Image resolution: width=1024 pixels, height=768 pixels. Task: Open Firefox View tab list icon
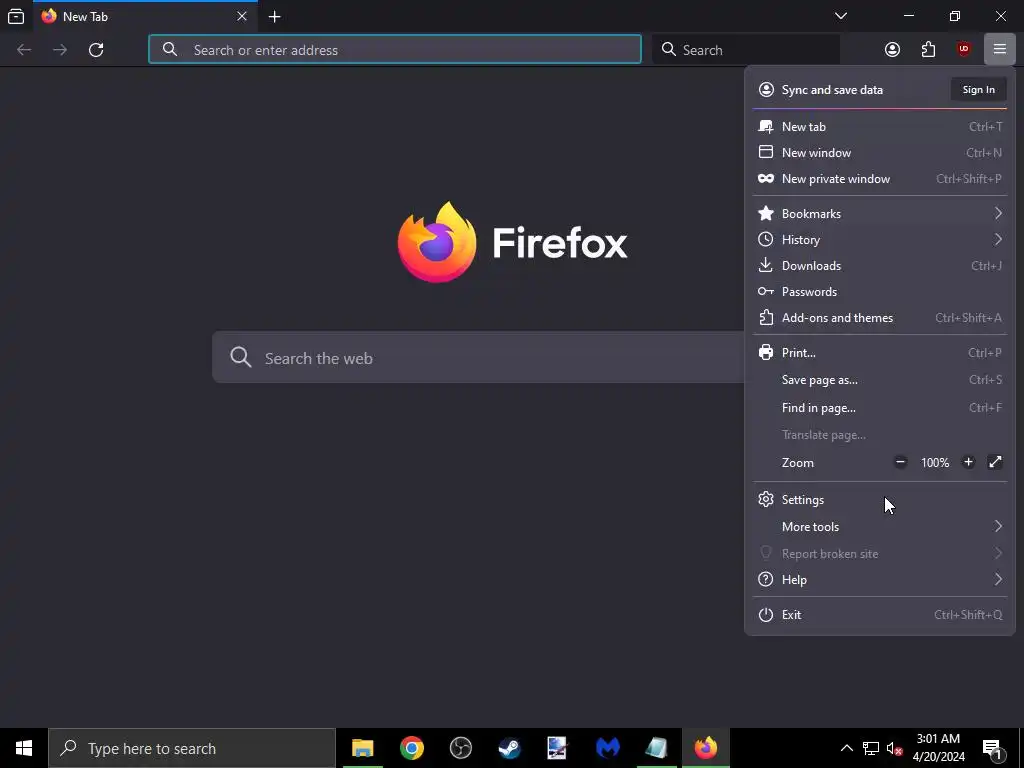coord(16,16)
